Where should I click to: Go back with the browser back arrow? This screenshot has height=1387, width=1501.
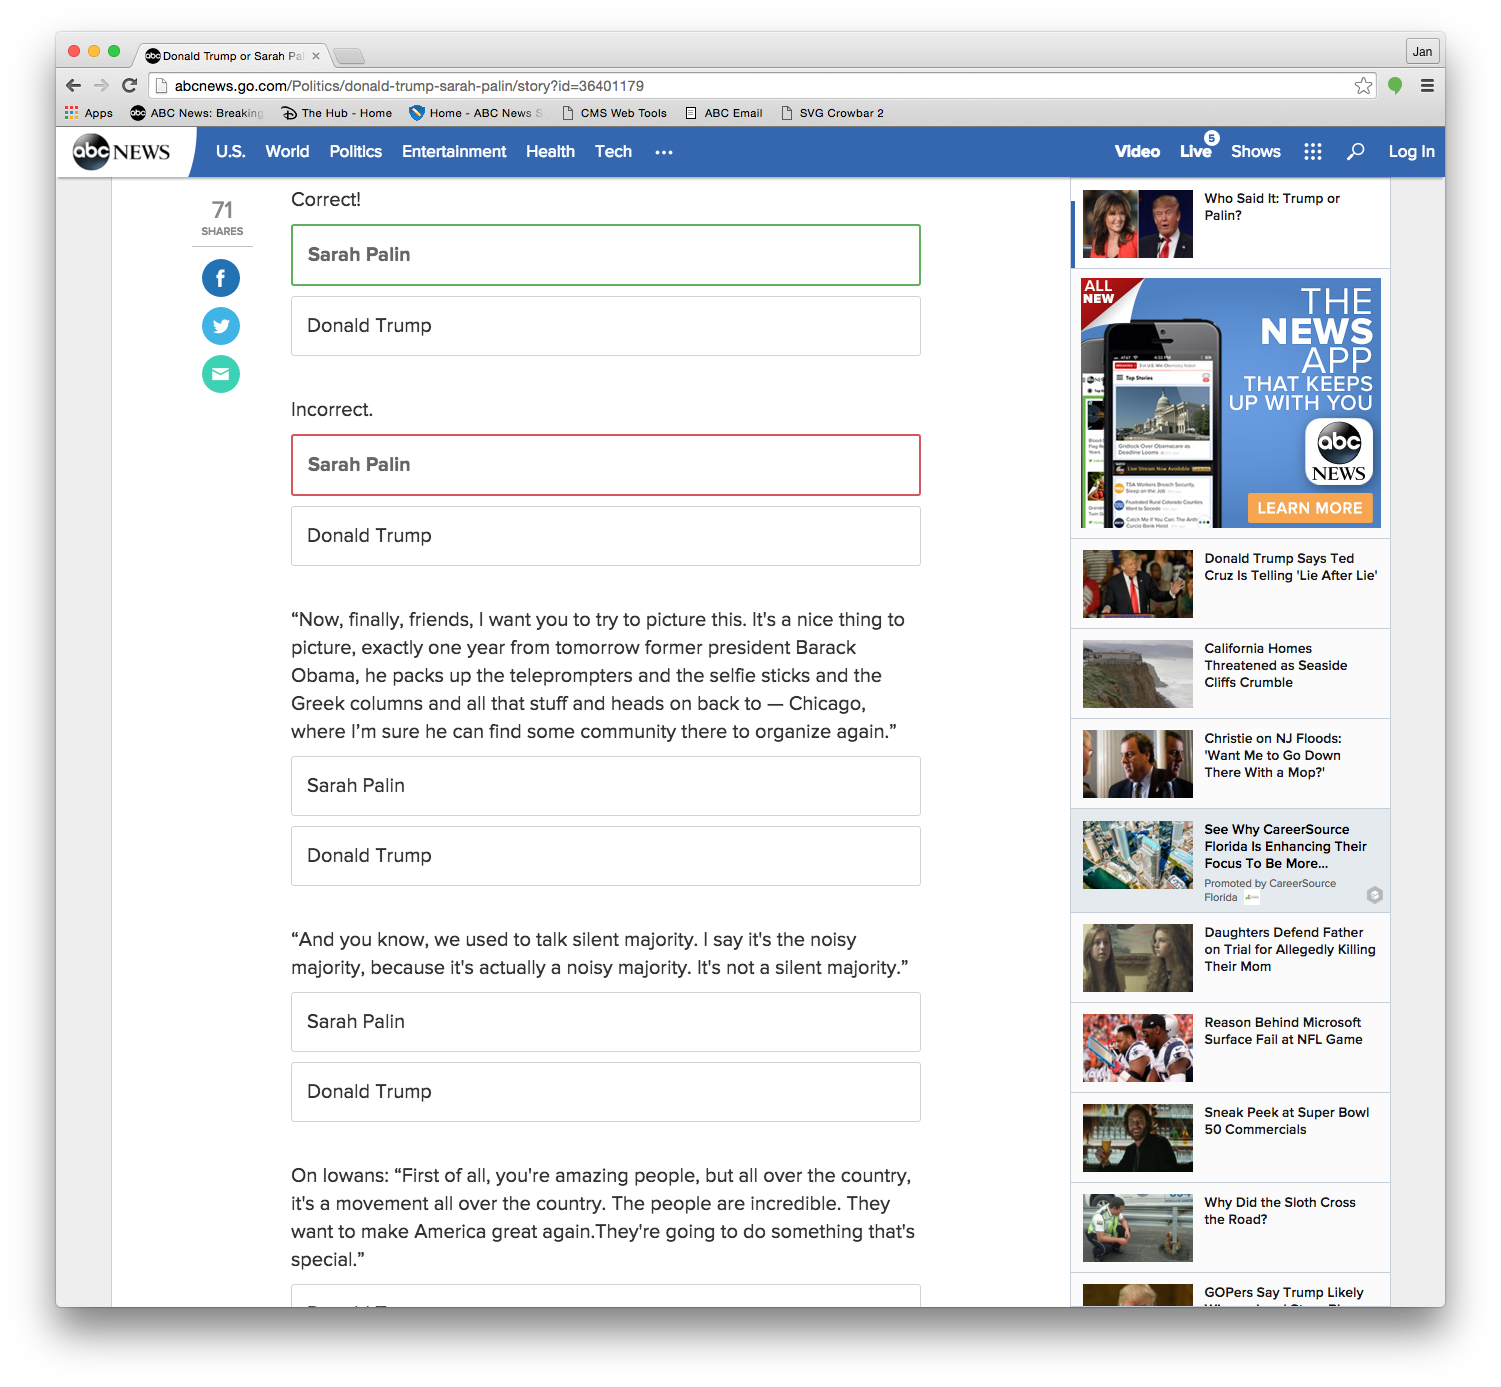click(73, 86)
